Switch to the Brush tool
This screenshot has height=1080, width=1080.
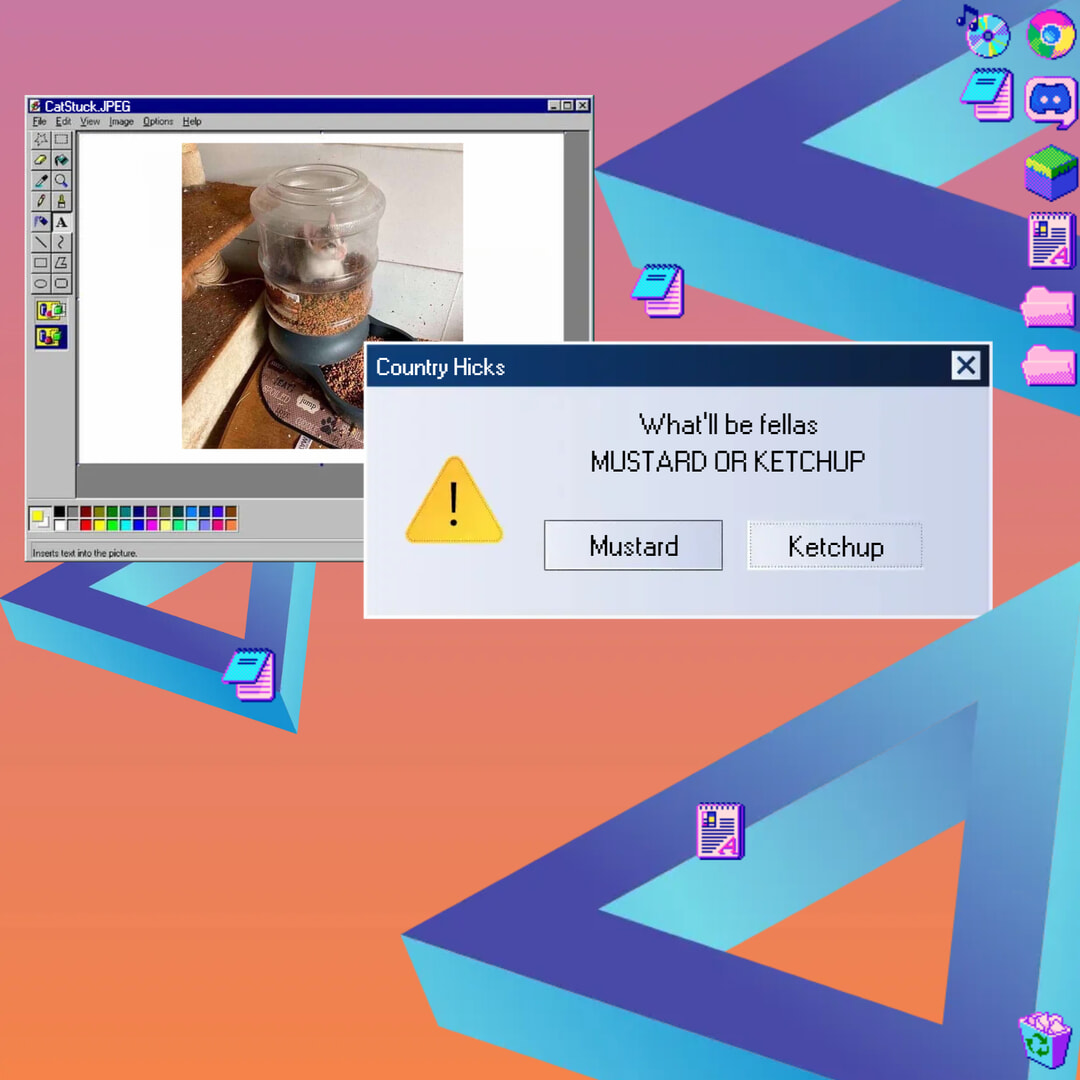(61, 201)
